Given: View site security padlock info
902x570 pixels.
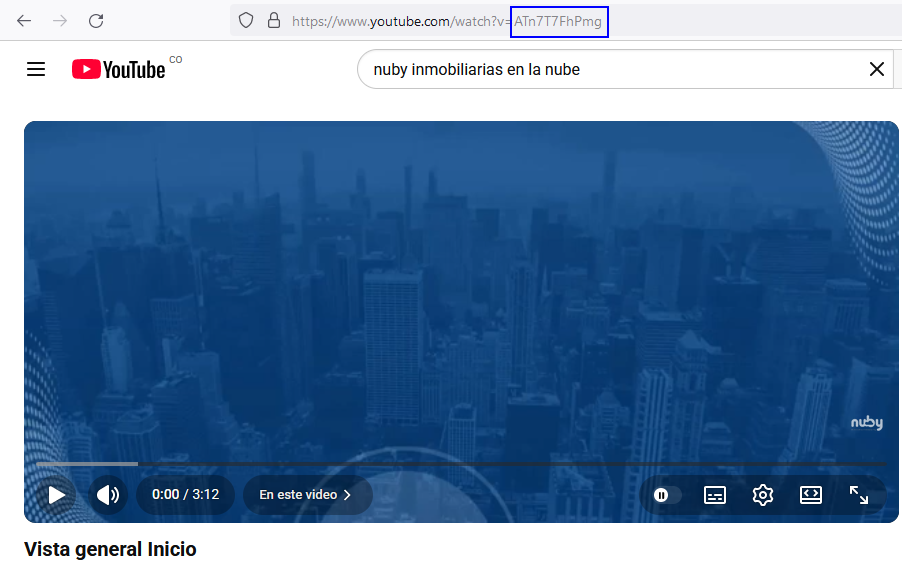Looking at the screenshot, I should (x=273, y=20).
